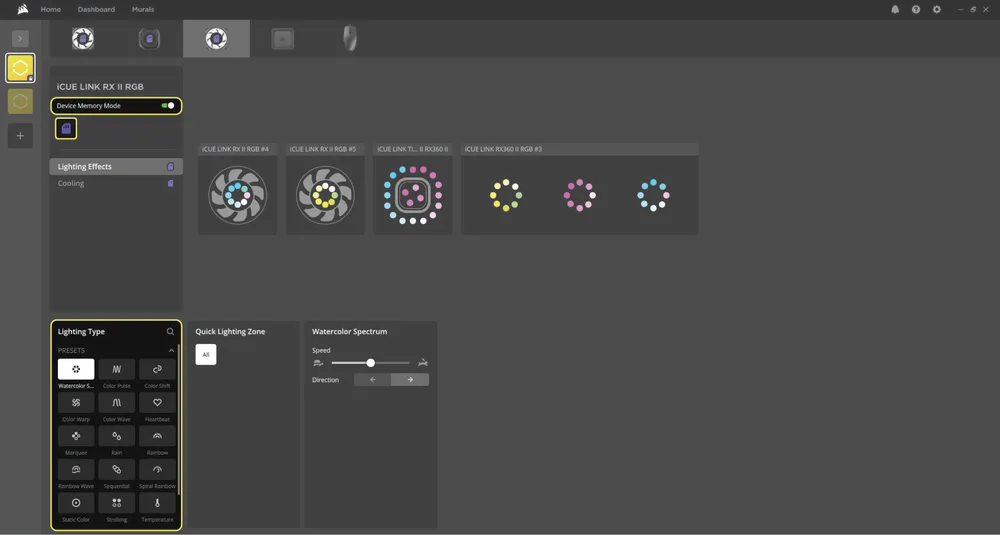This screenshot has width=1000, height=535.
Task: Select the dimmed second profile icon
Action: point(20,101)
